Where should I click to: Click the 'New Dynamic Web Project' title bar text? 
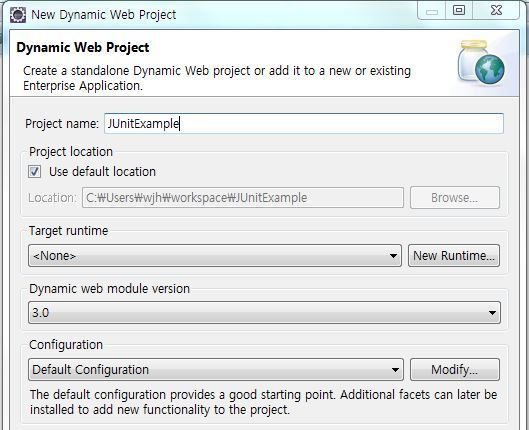pyautogui.click(x=104, y=15)
